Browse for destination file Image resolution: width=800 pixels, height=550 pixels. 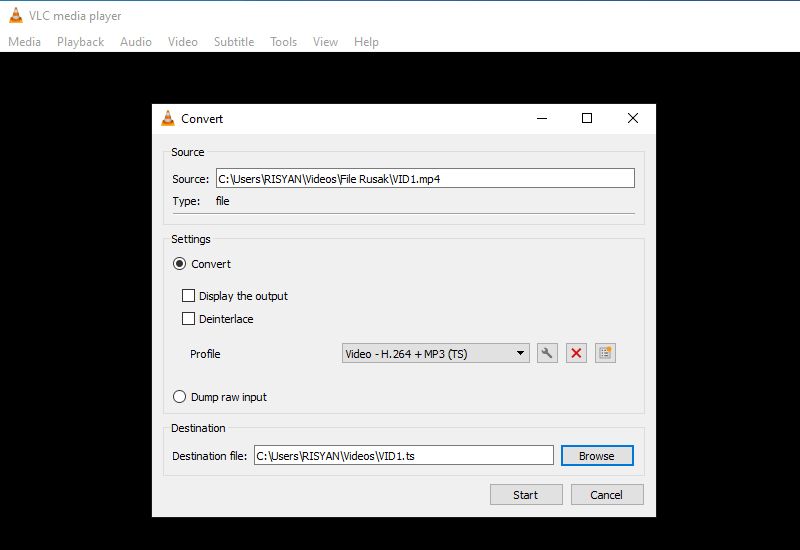(x=597, y=456)
